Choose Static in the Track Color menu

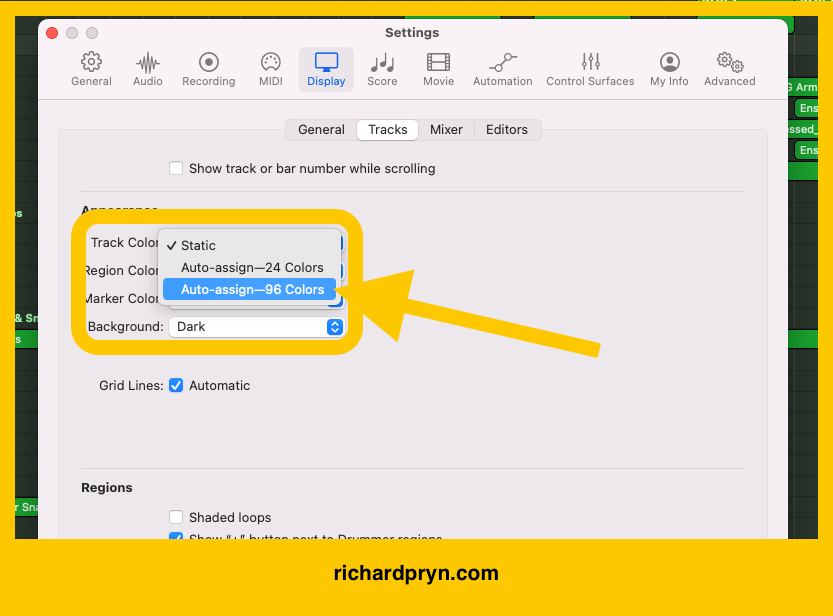[250, 245]
